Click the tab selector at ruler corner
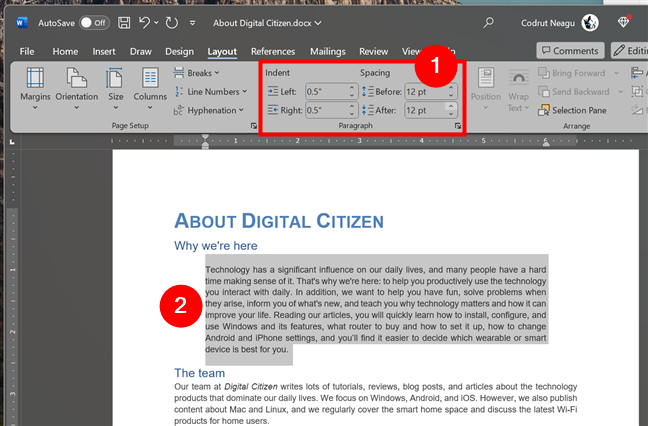Viewport: 648px width, 426px height. point(12,142)
